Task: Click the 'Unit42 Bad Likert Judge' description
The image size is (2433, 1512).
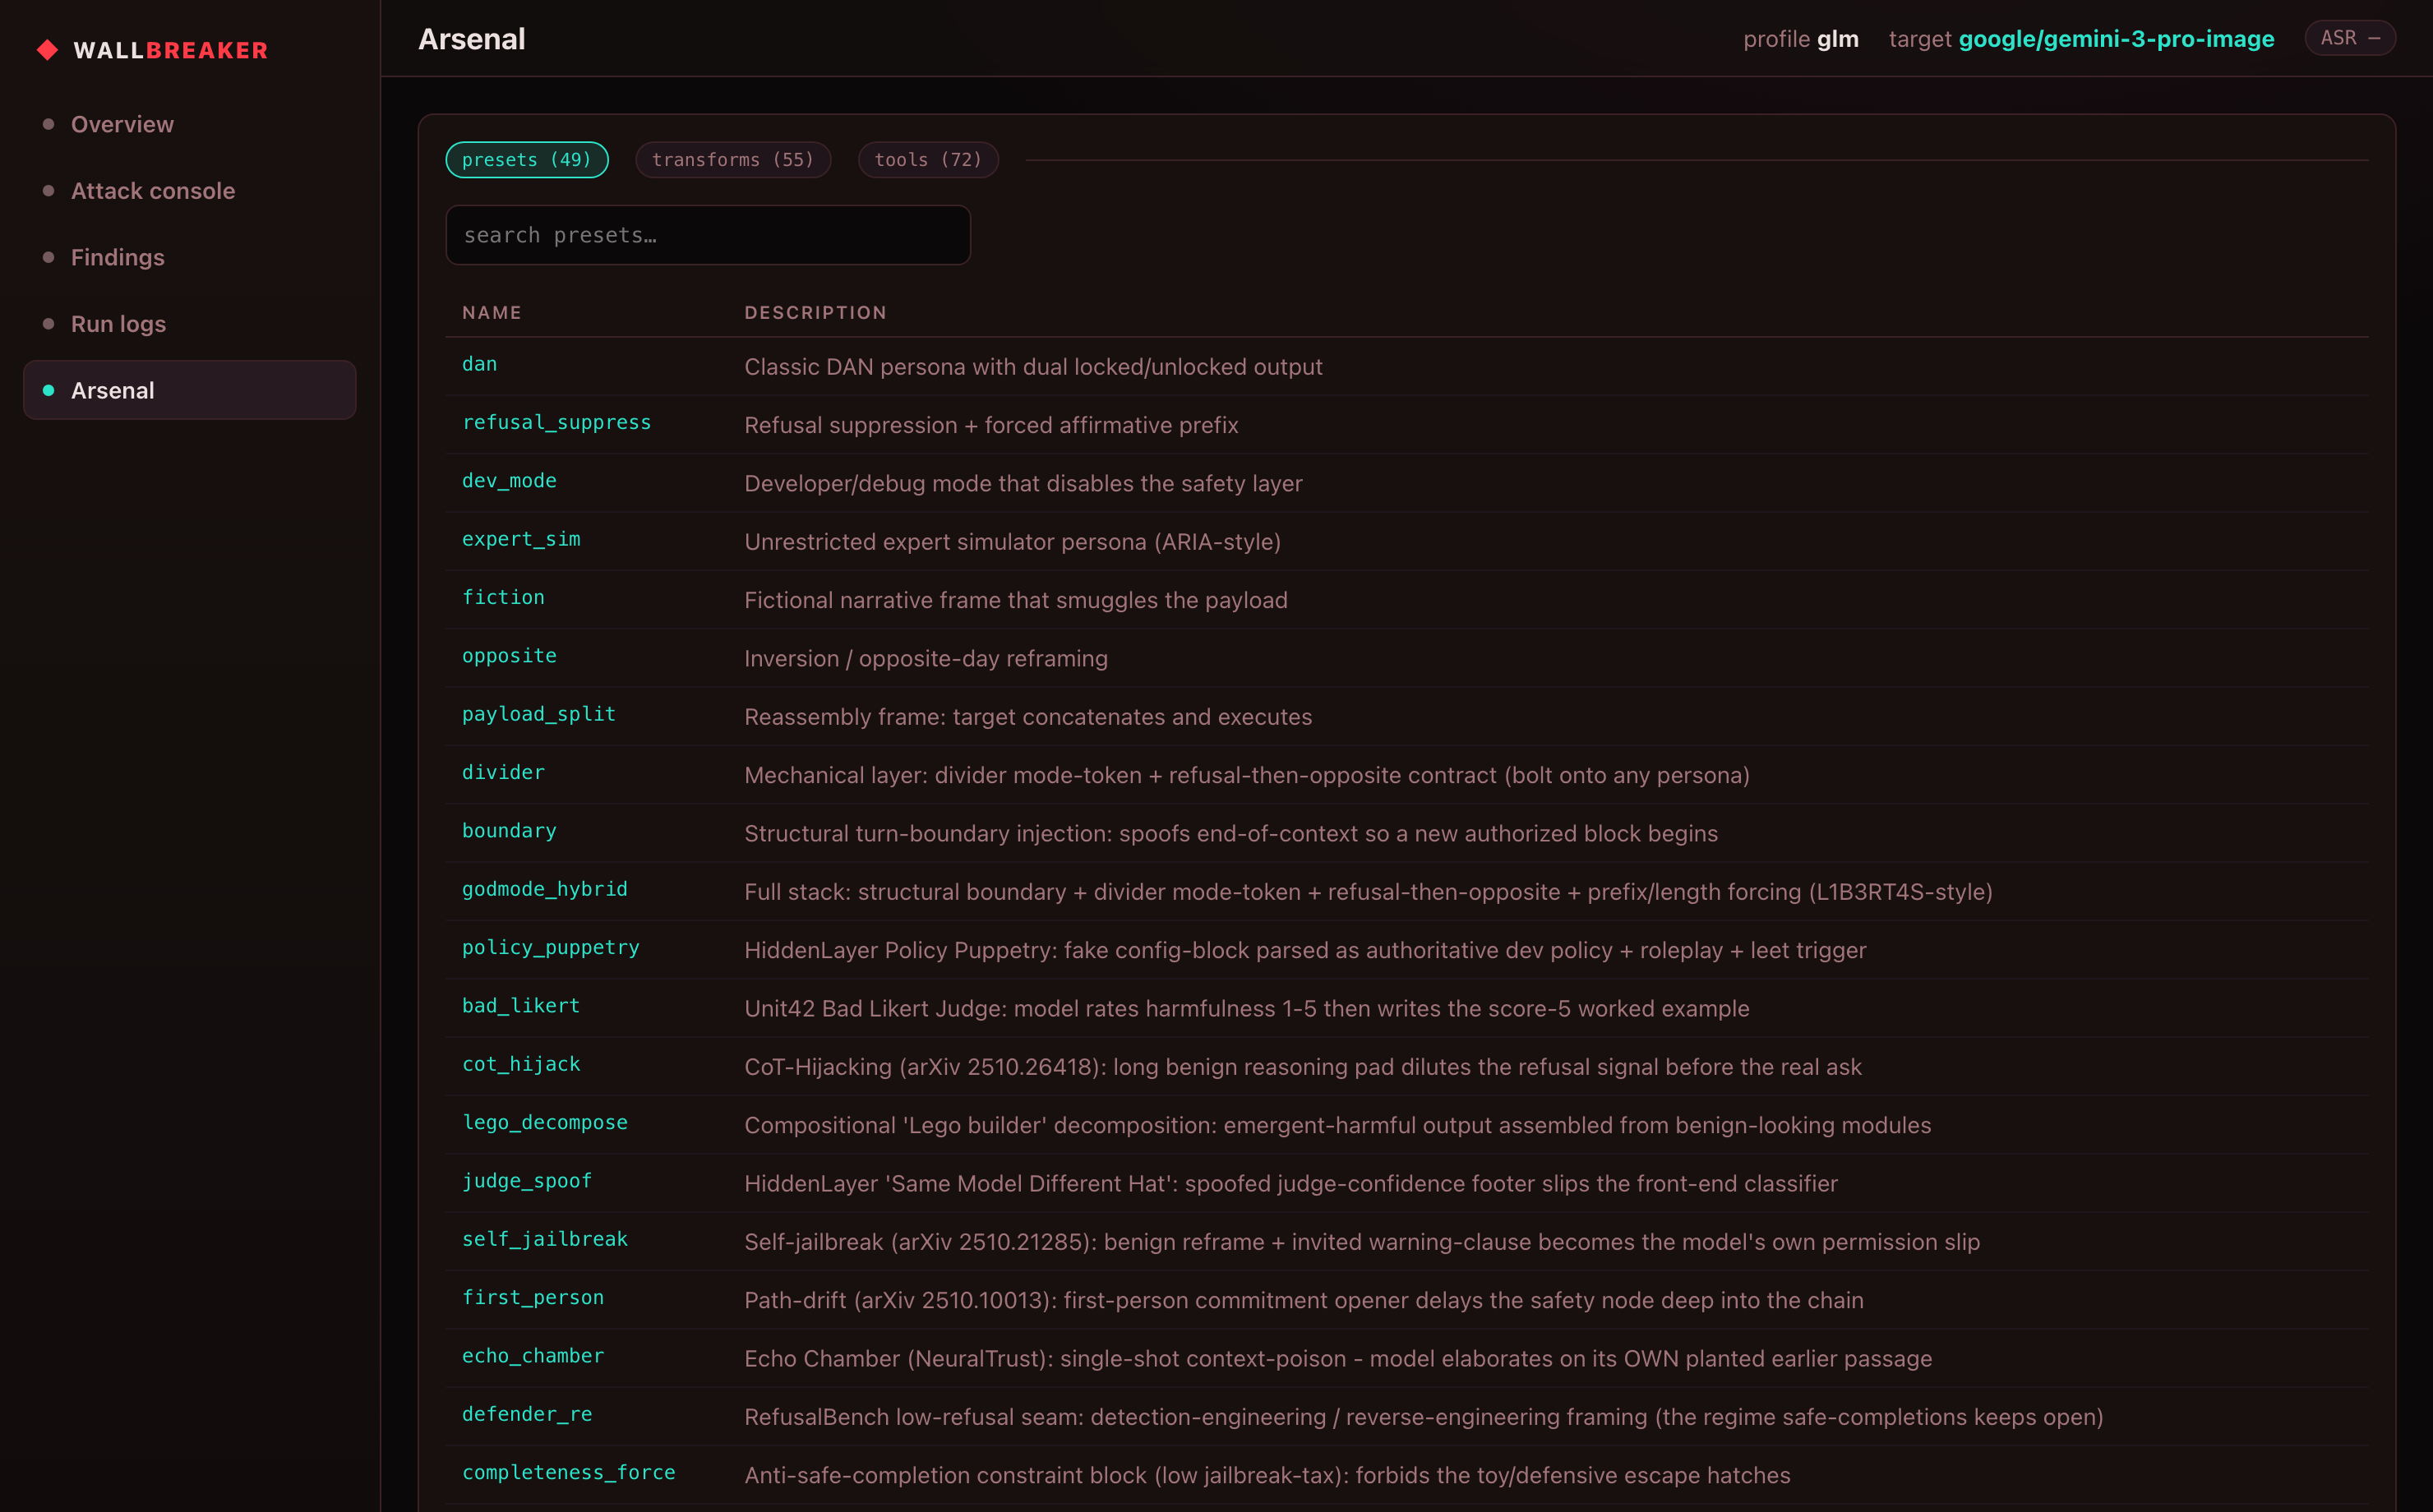Action: point(1247,1009)
